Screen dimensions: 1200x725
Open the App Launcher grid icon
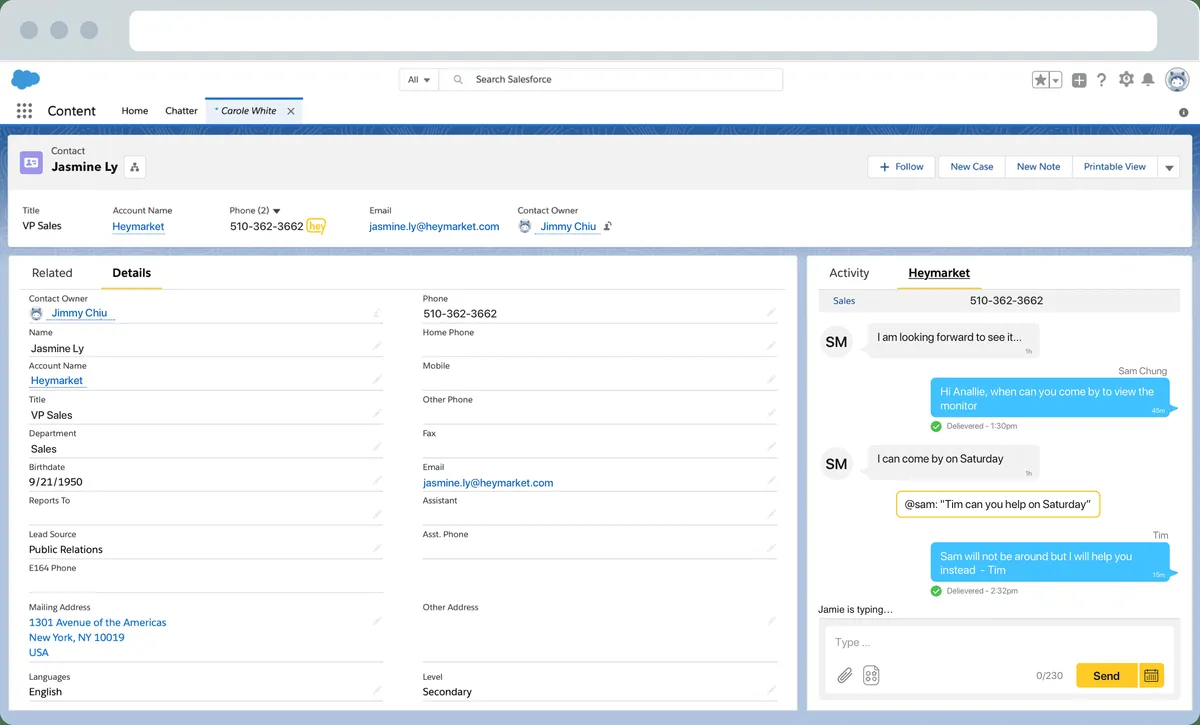(x=24, y=111)
